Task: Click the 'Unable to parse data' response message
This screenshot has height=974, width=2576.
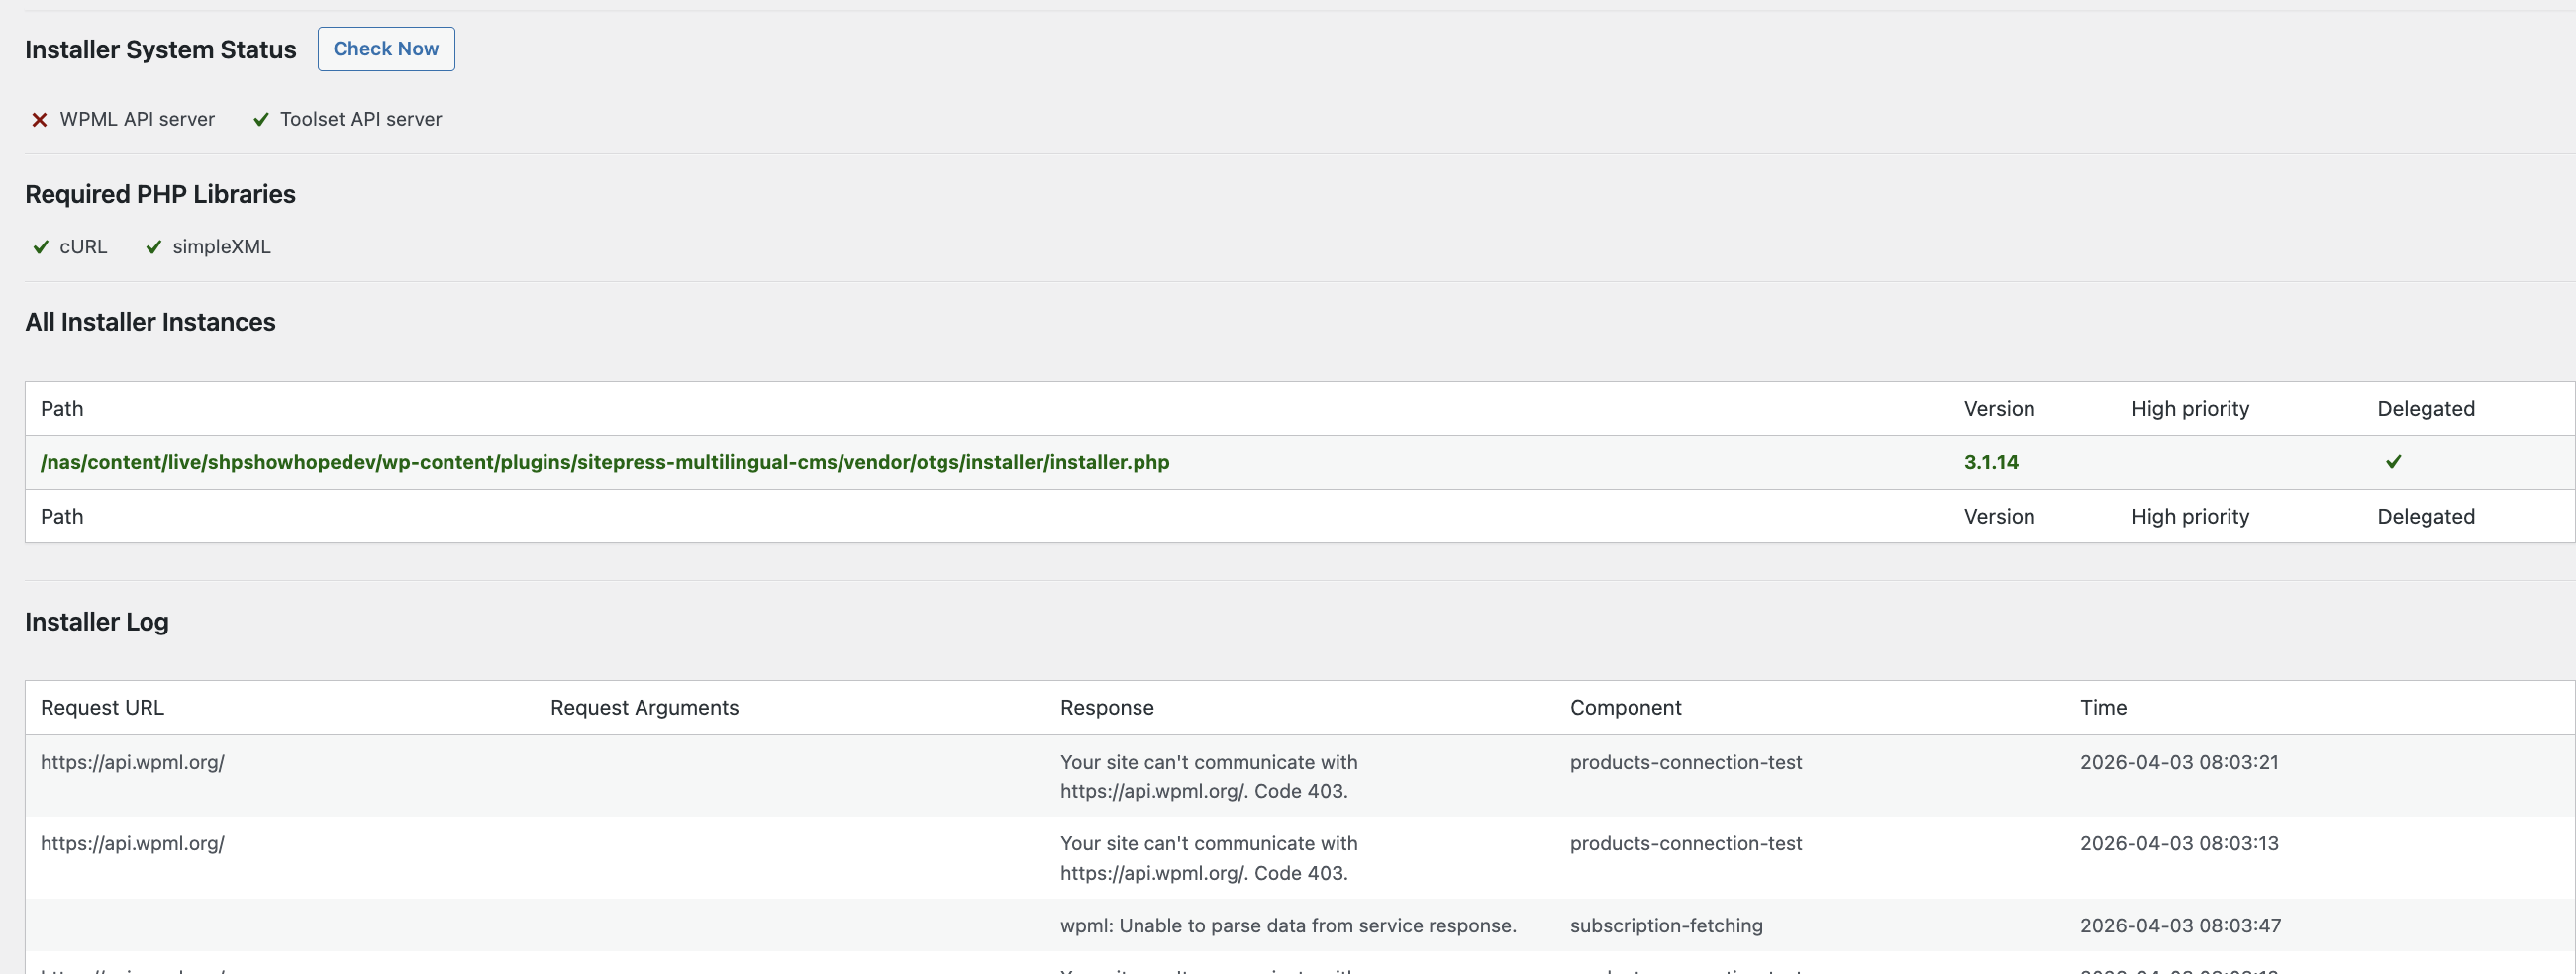Action: tap(1287, 925)
